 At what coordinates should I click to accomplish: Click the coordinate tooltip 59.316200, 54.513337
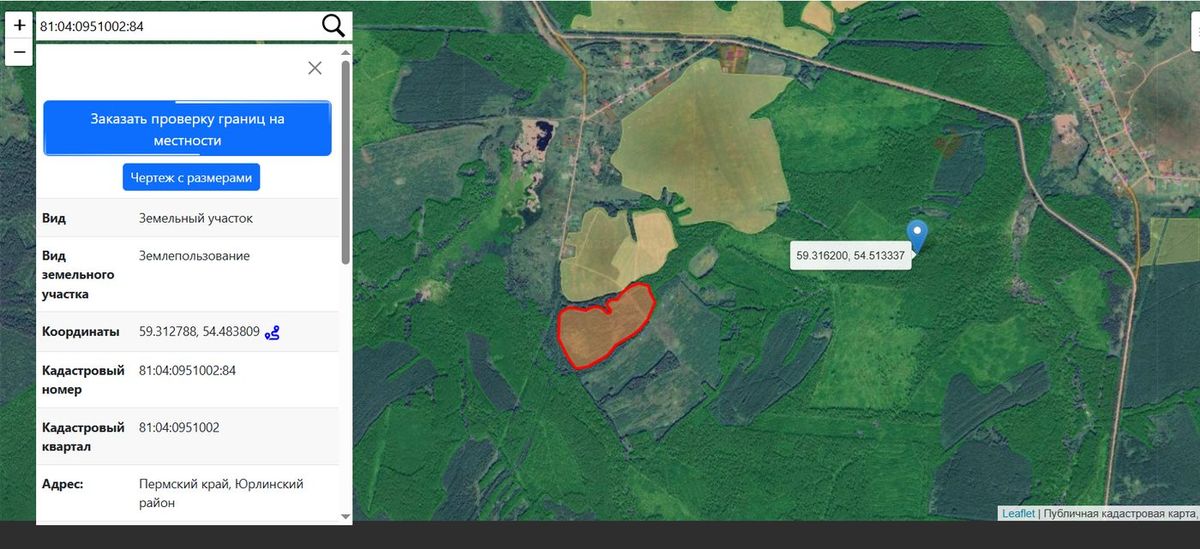pyautogui.click(x=850, y=256)
